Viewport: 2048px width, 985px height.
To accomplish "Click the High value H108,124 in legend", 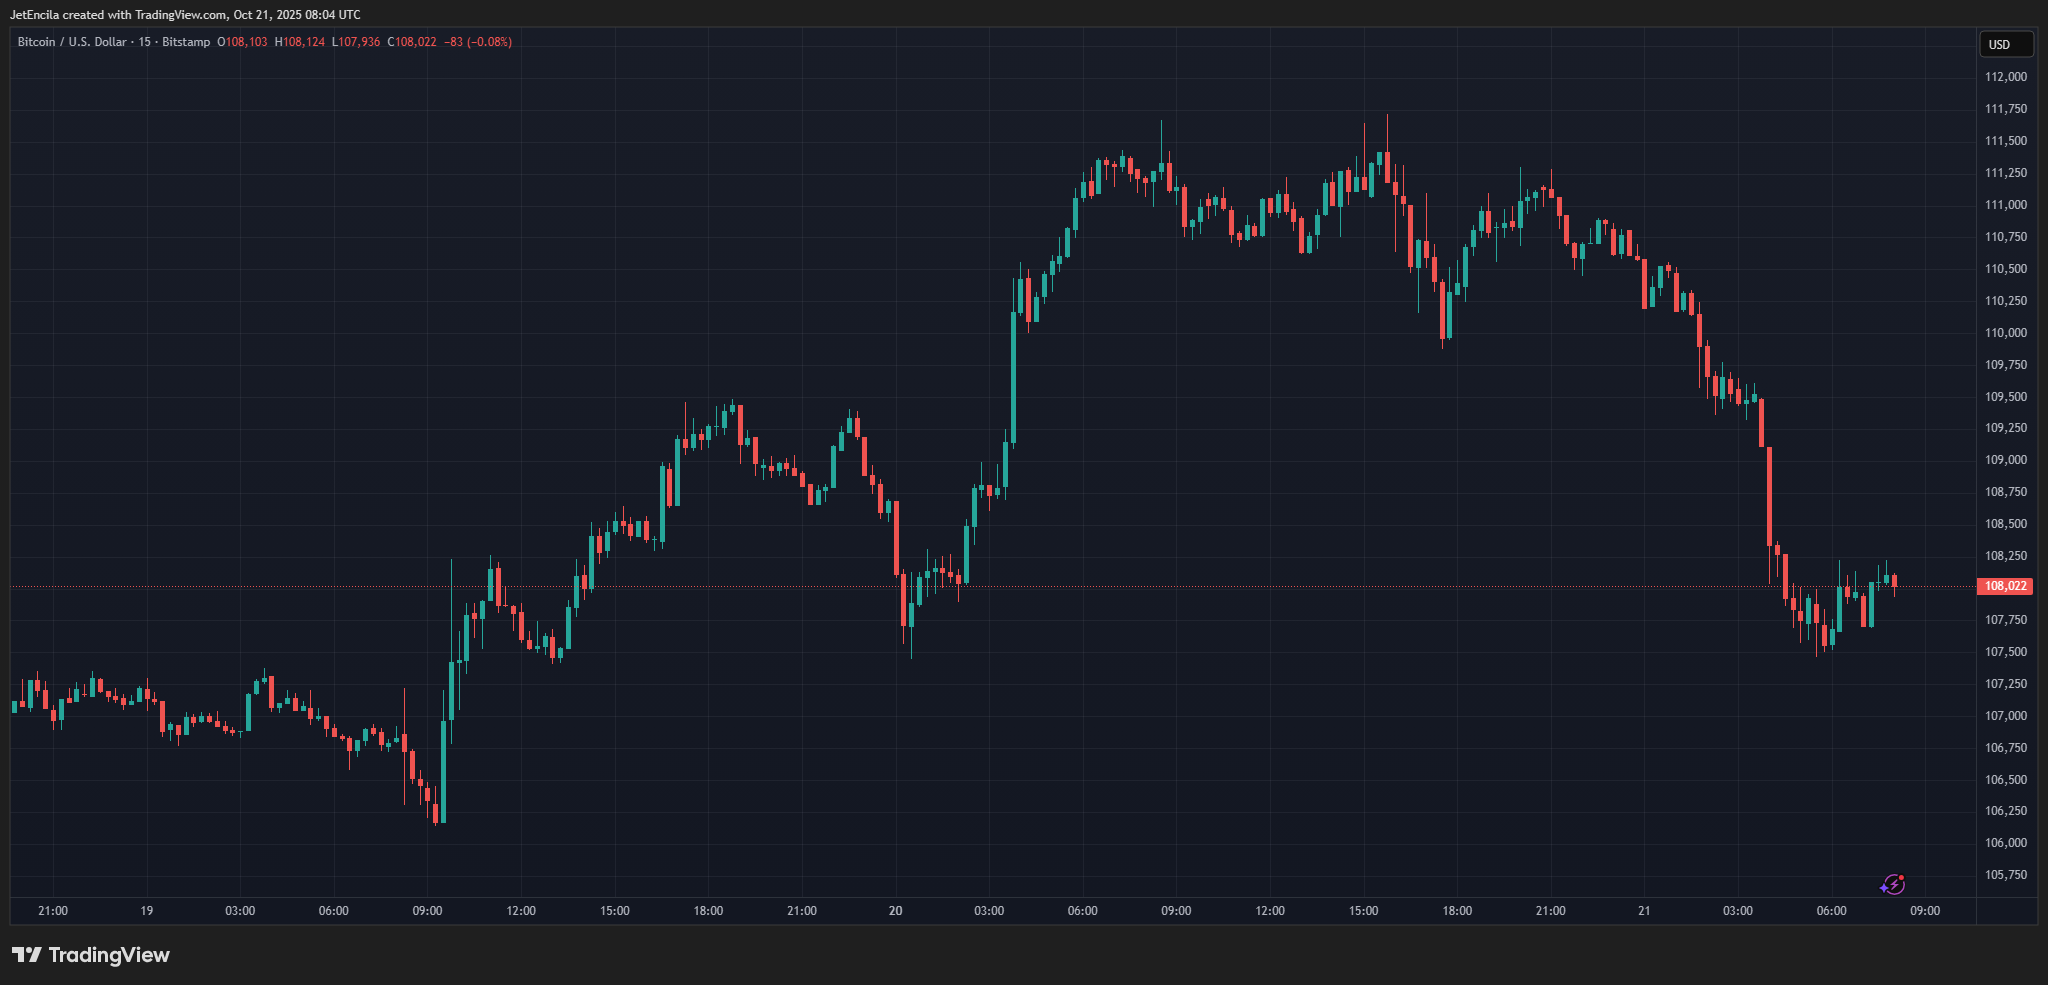I will coord(300,42).
